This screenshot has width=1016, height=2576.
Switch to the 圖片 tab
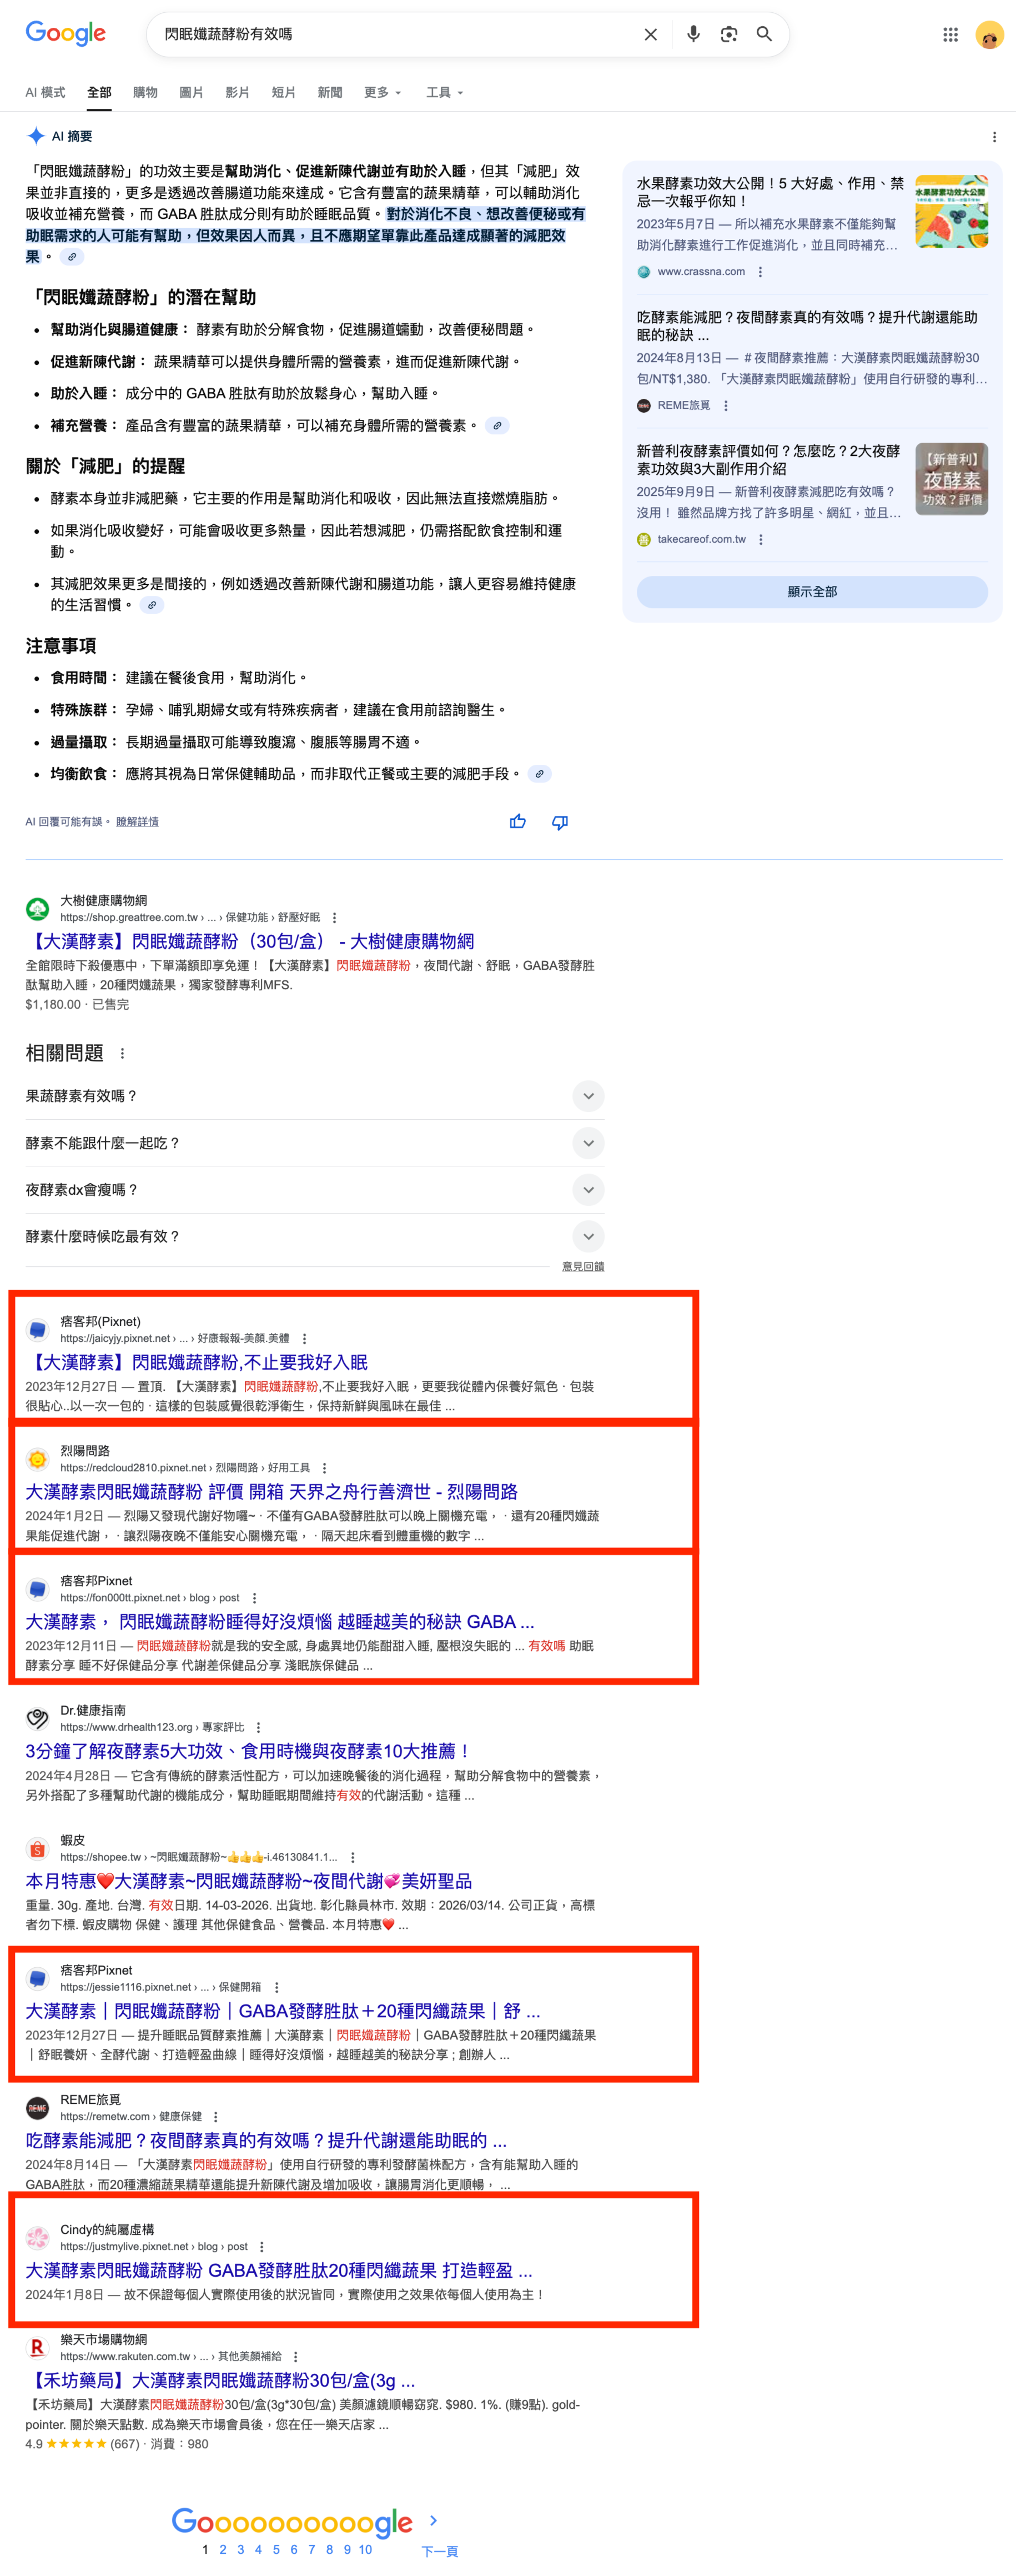pos(191,93)
